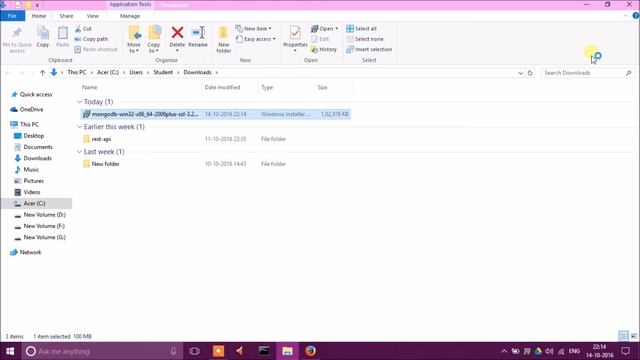Click Cortana Ask me anything box
This screenshot has height=360, width=640.
point(102,351)
